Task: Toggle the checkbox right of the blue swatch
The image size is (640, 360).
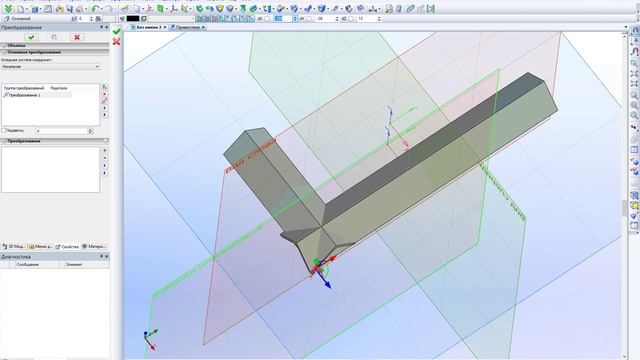Action: point(309,19)
